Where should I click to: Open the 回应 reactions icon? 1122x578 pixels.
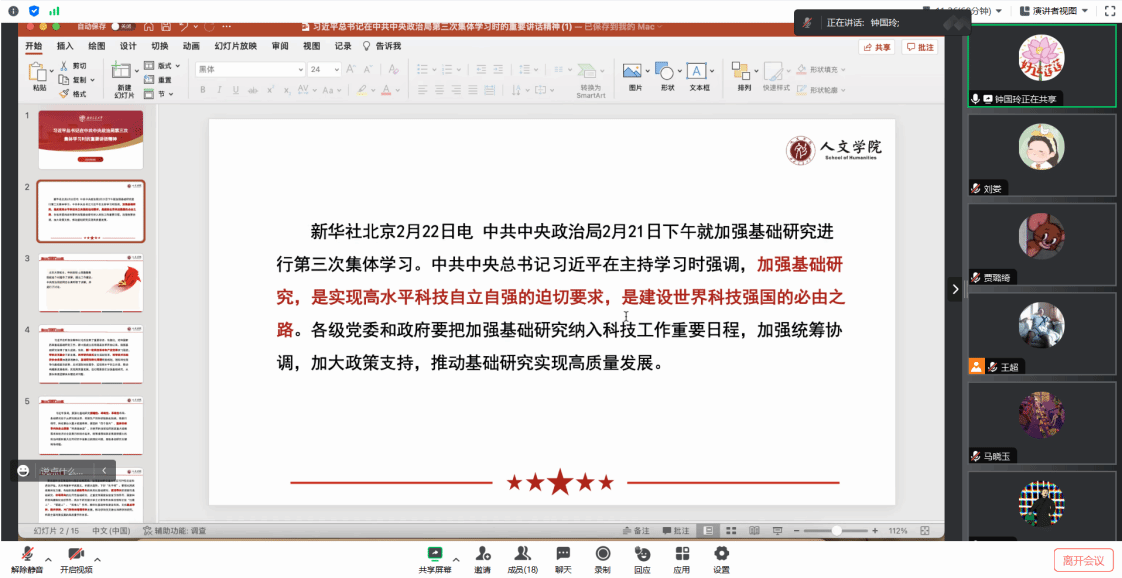click(642, 553)
